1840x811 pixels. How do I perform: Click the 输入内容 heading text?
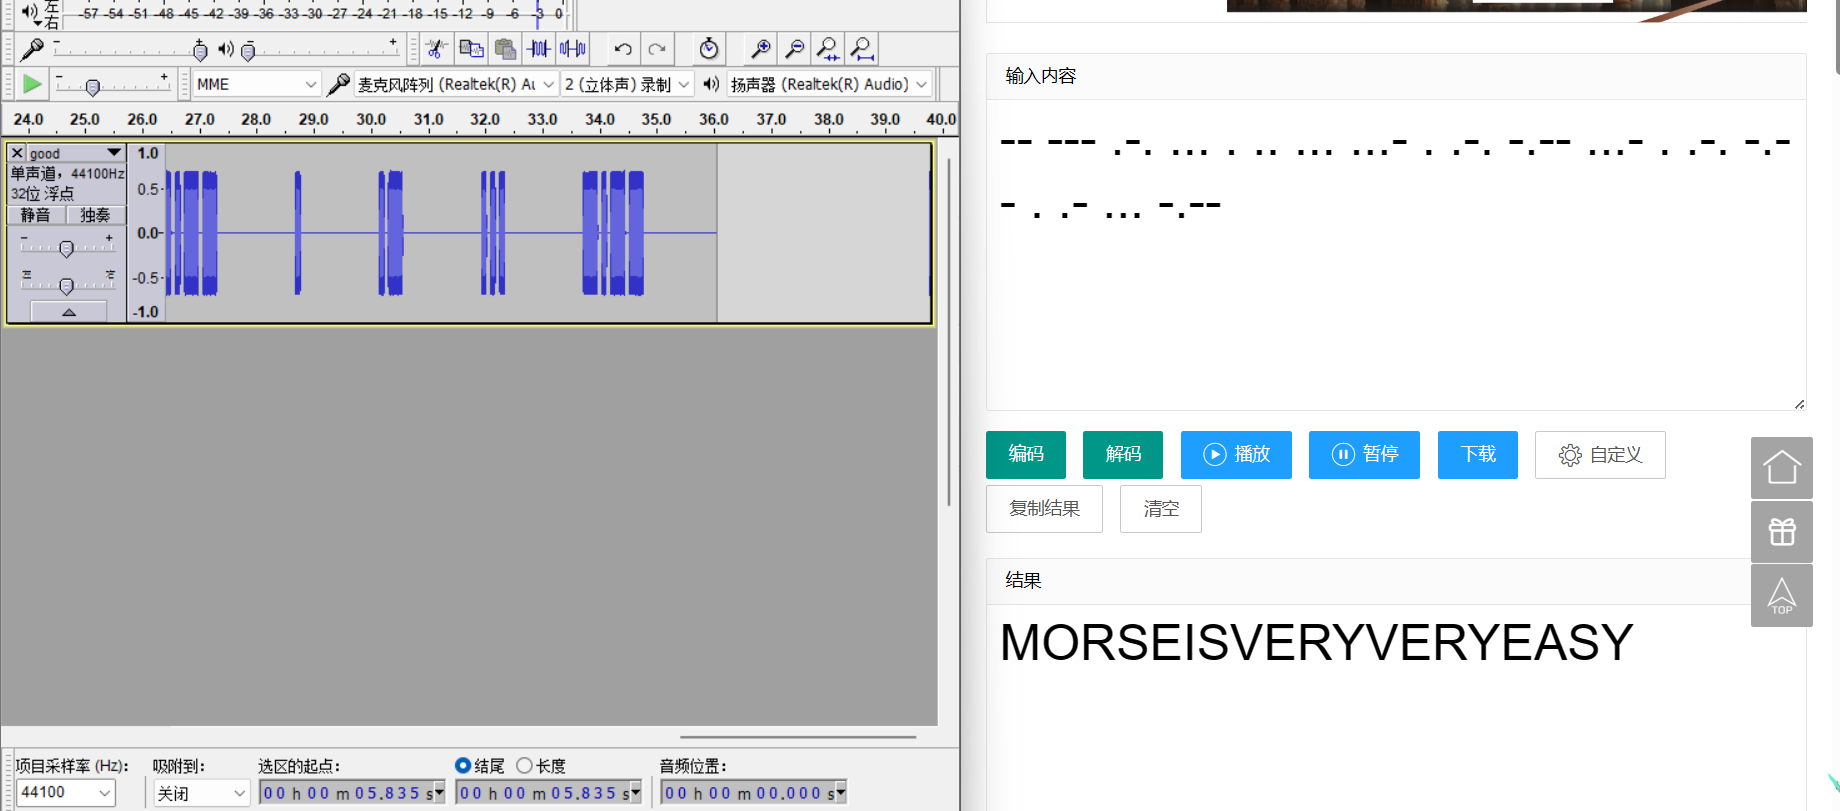point(1041,76)
